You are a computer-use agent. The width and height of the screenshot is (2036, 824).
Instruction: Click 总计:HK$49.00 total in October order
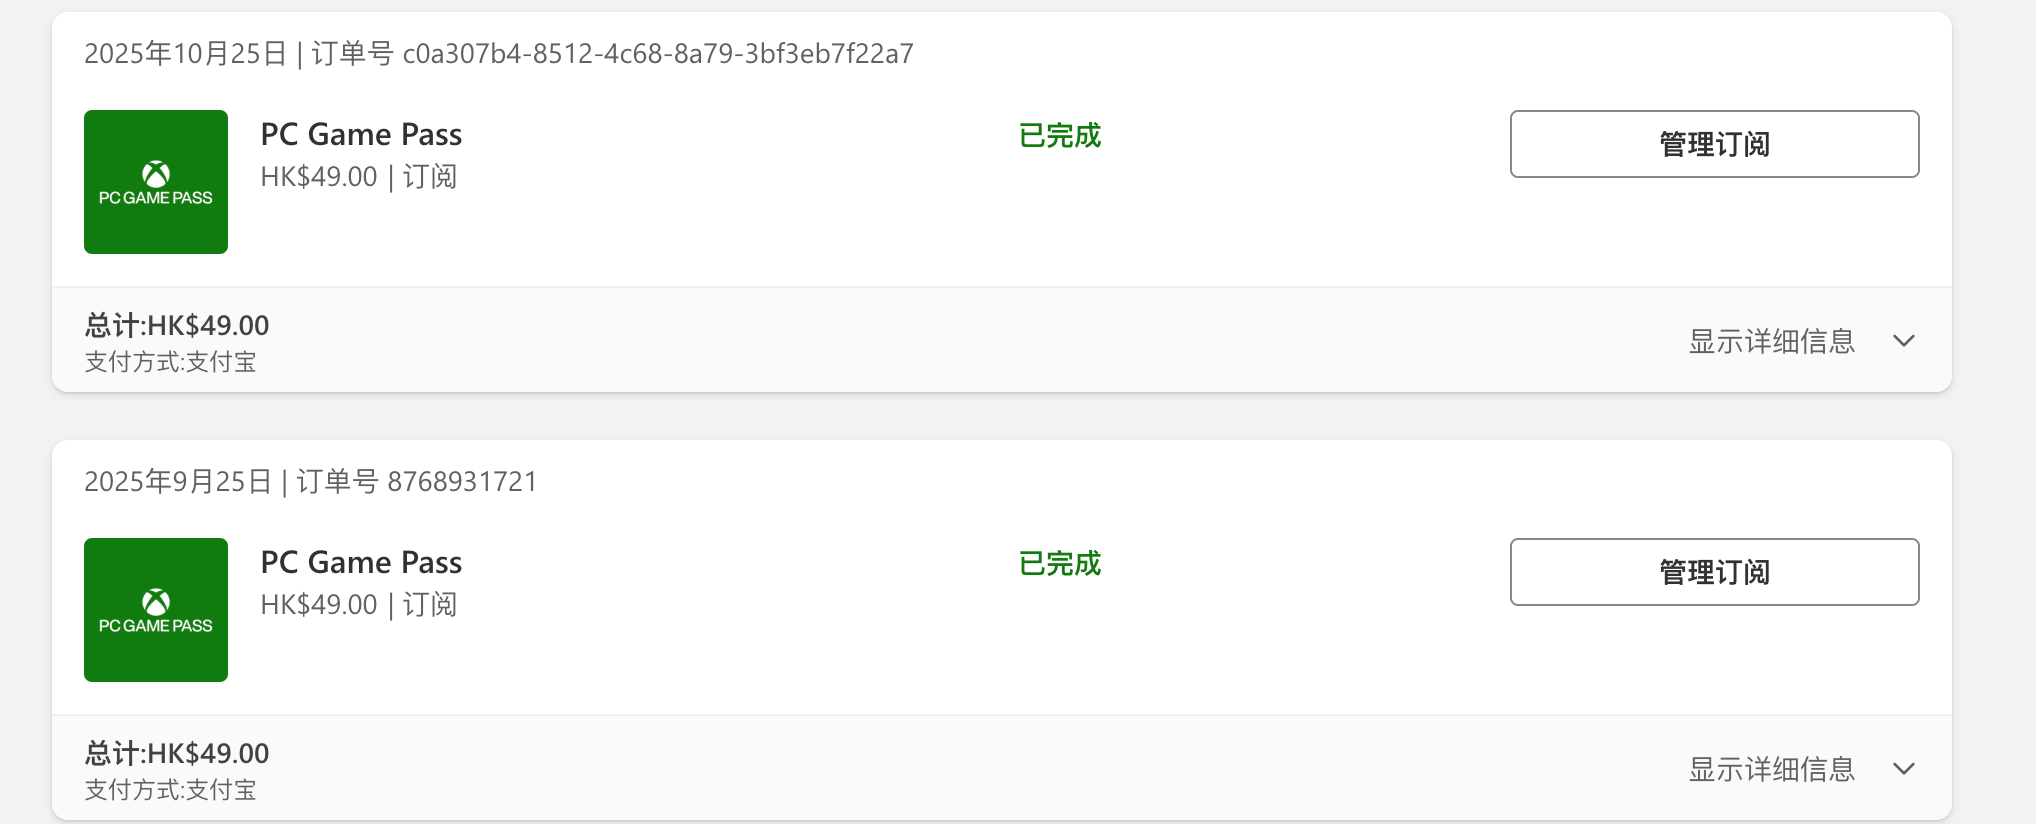(177, 325)
